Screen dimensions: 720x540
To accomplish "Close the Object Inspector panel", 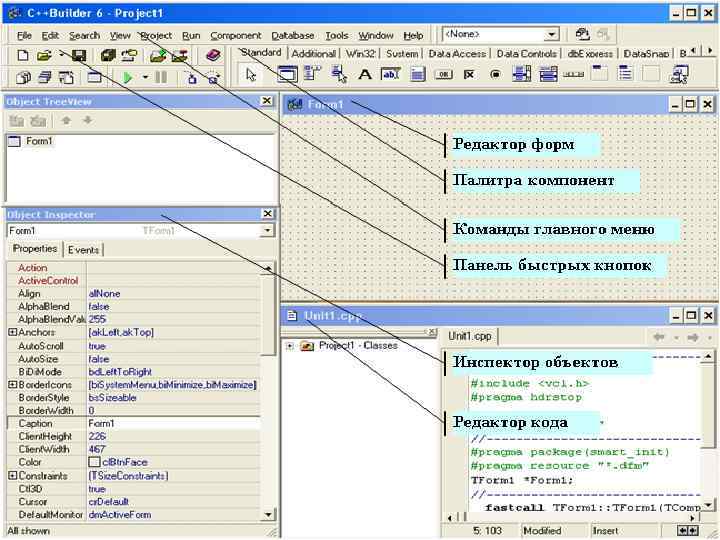I will (267, 214).
